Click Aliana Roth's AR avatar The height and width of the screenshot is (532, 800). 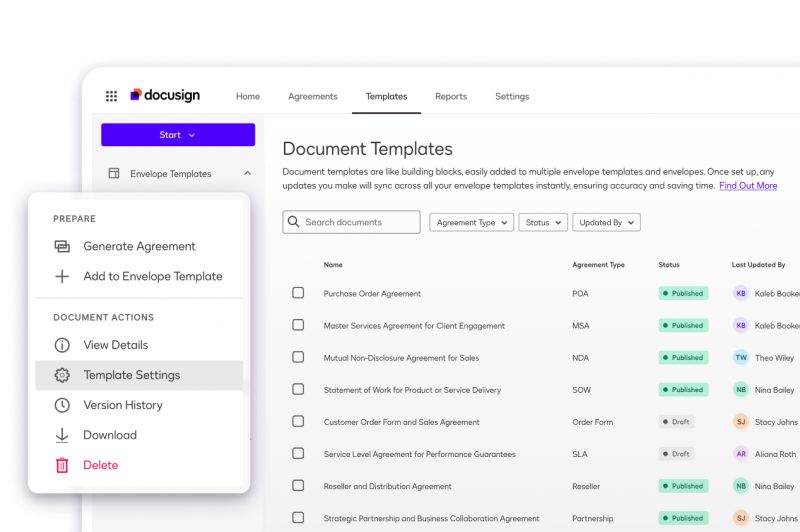[741, 454]
